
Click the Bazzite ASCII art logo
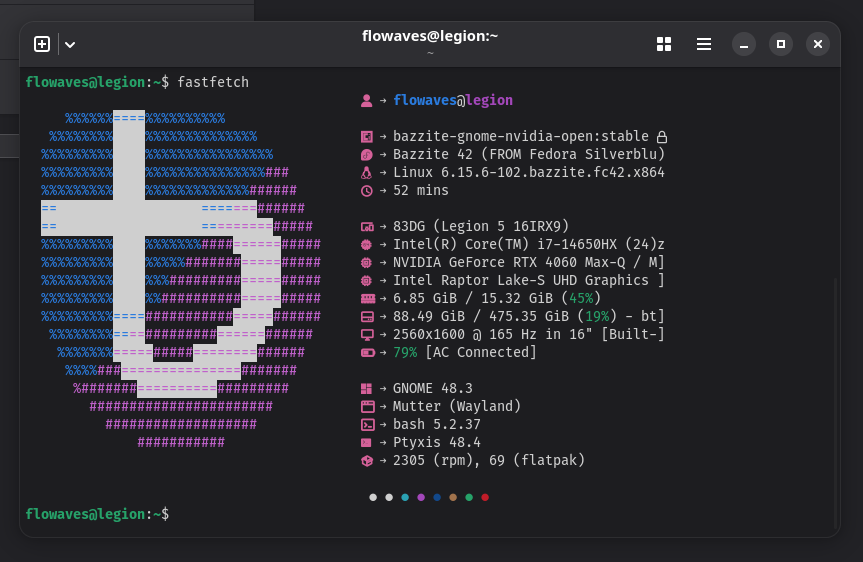181,280
